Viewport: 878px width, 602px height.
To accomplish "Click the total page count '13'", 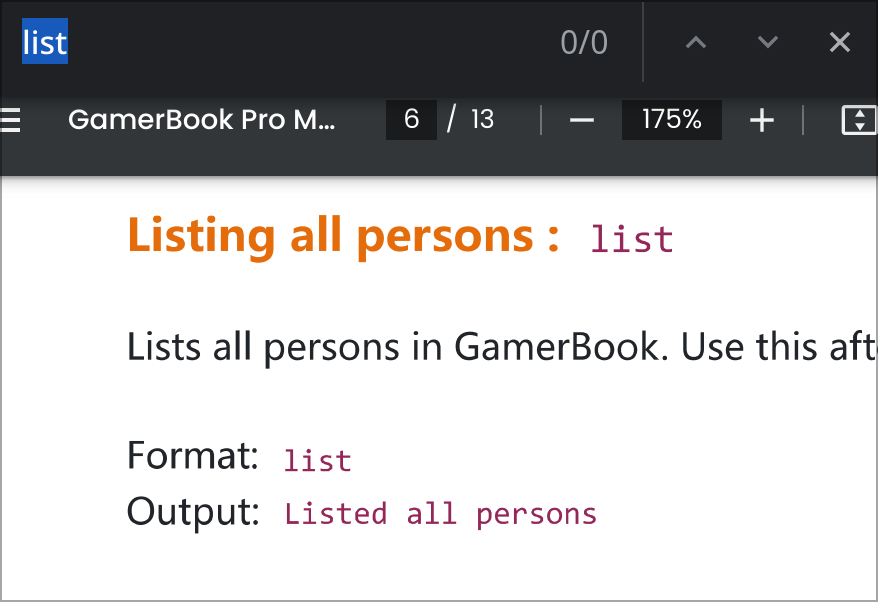I will click(482, 119).
